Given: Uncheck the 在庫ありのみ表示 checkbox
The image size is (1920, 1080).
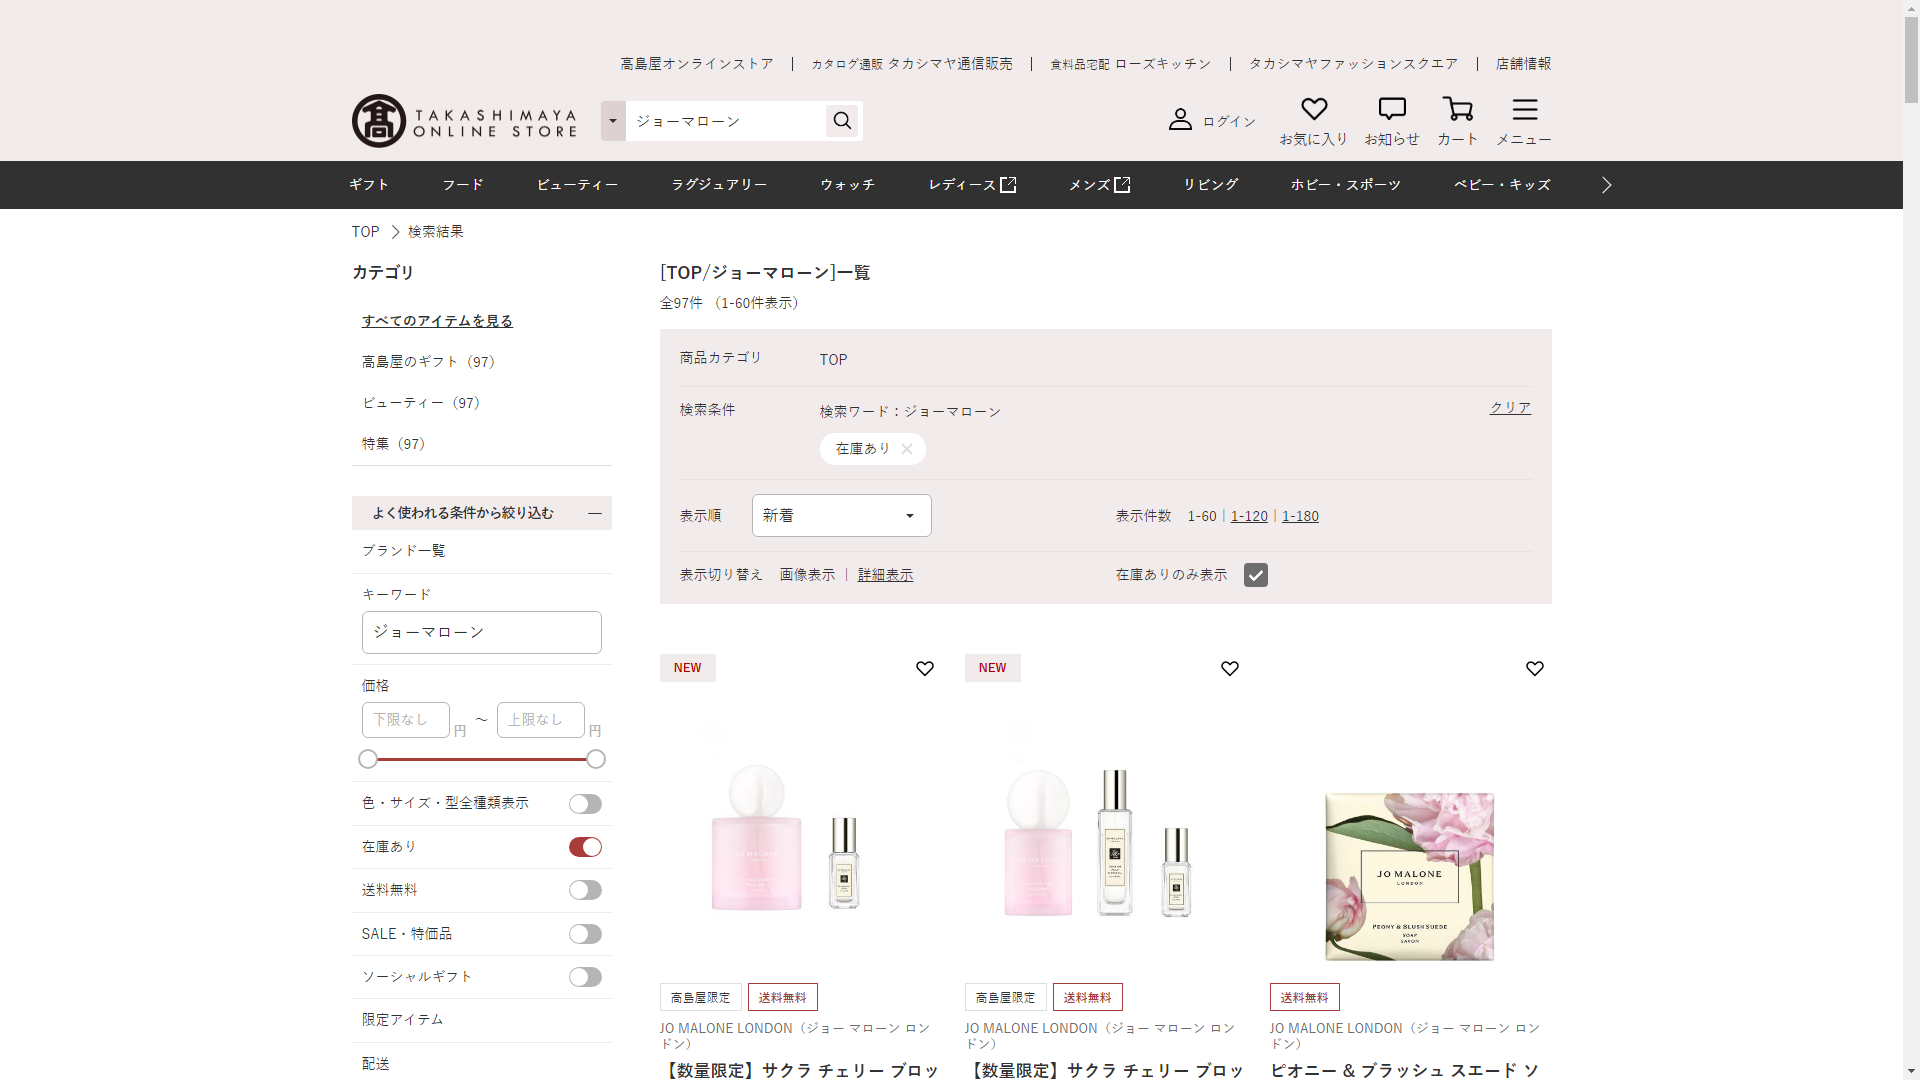Looking at the screenshot, I should click(x=1255, y=575).
